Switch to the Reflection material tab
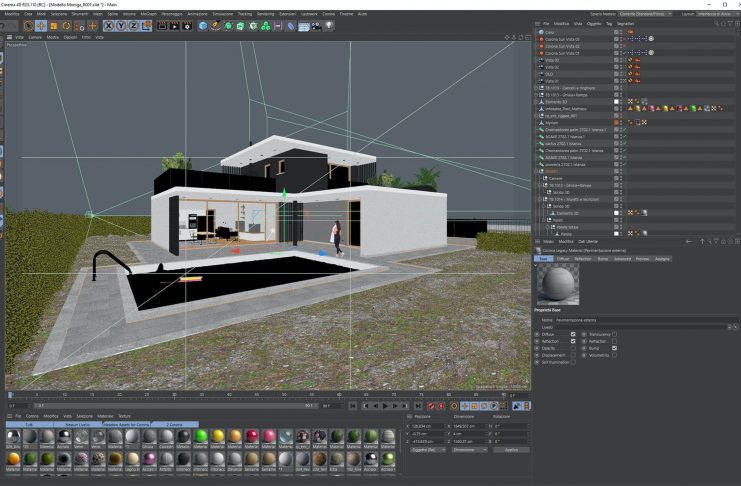741x486 pixels. [583, 258]
